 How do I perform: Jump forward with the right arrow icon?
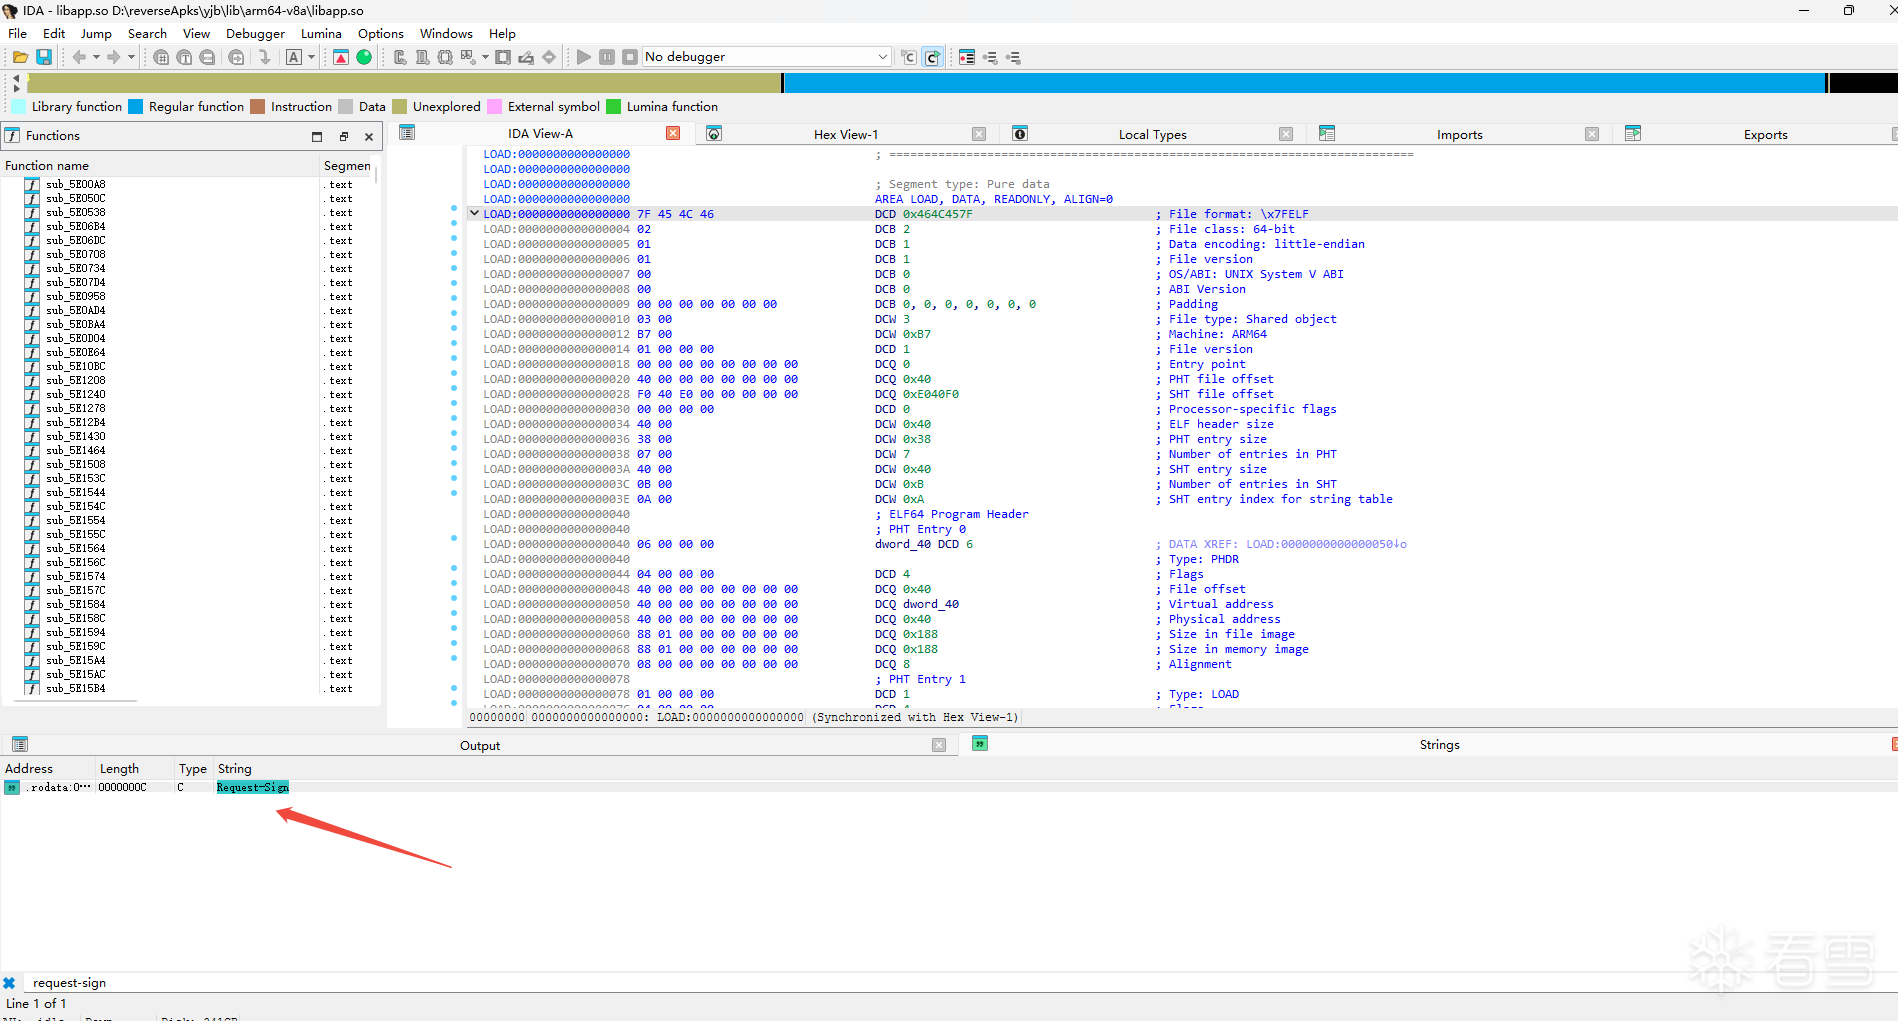click(x=114, y=57)
